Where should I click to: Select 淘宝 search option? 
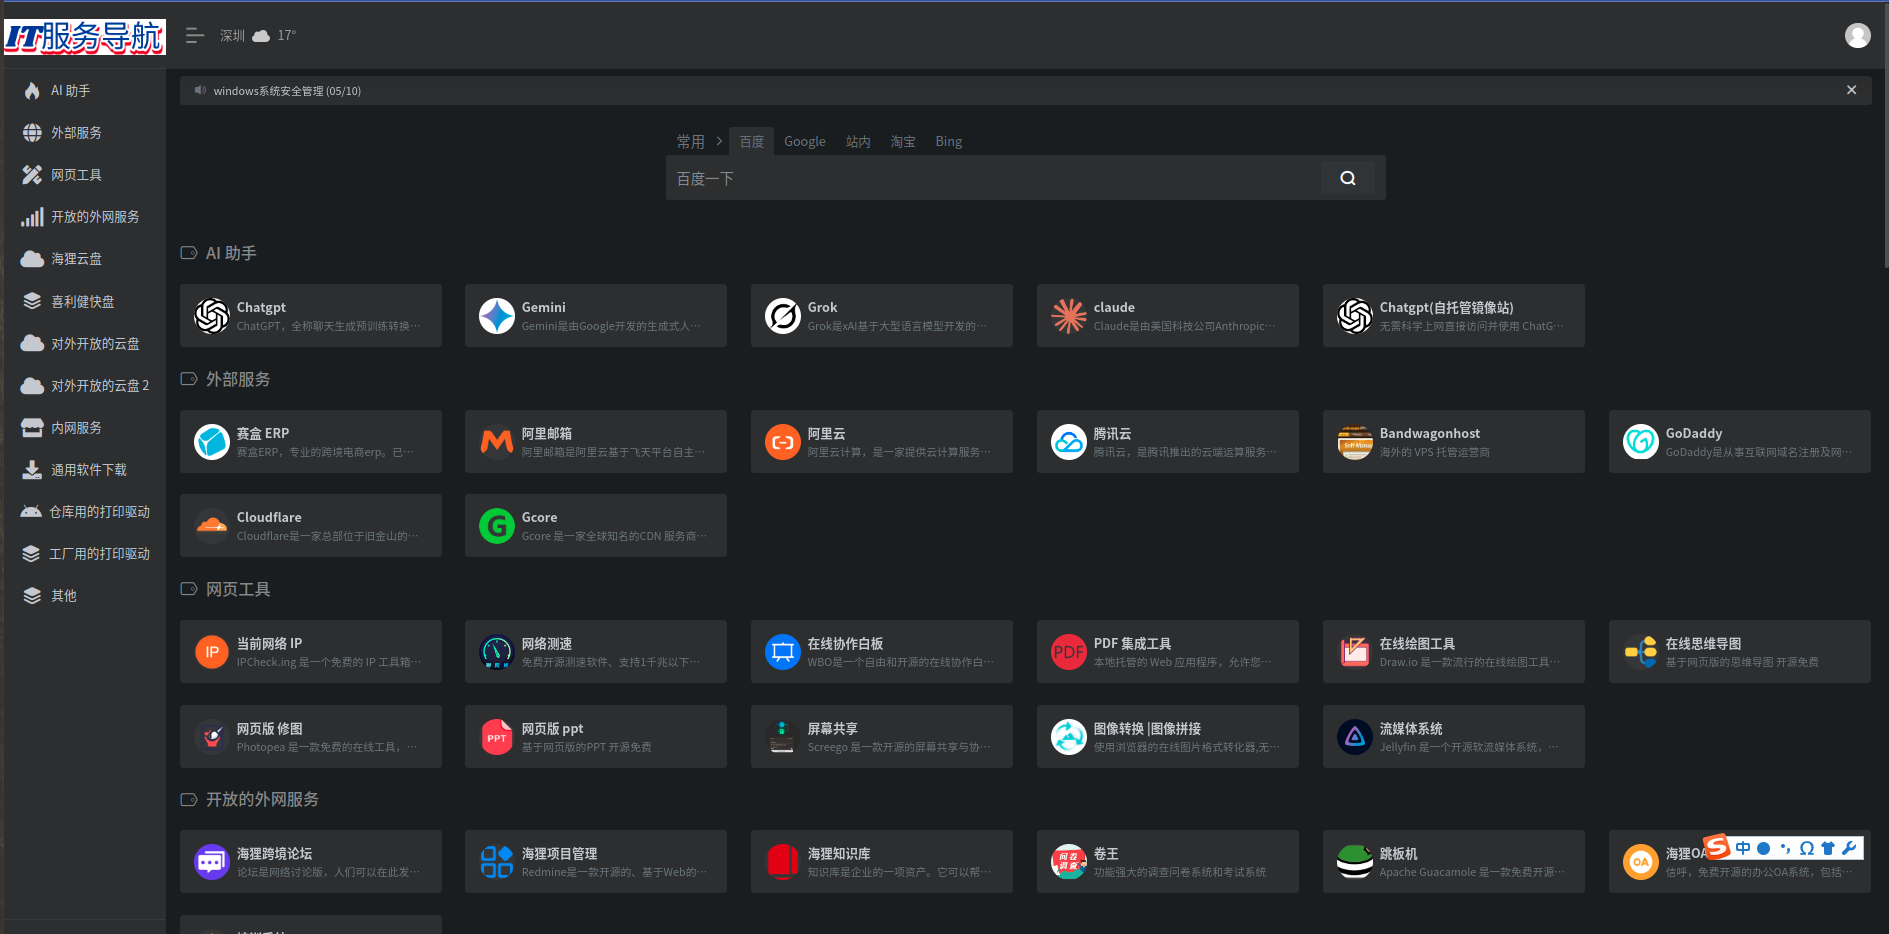pyautogui.click(x=902, y=142)
